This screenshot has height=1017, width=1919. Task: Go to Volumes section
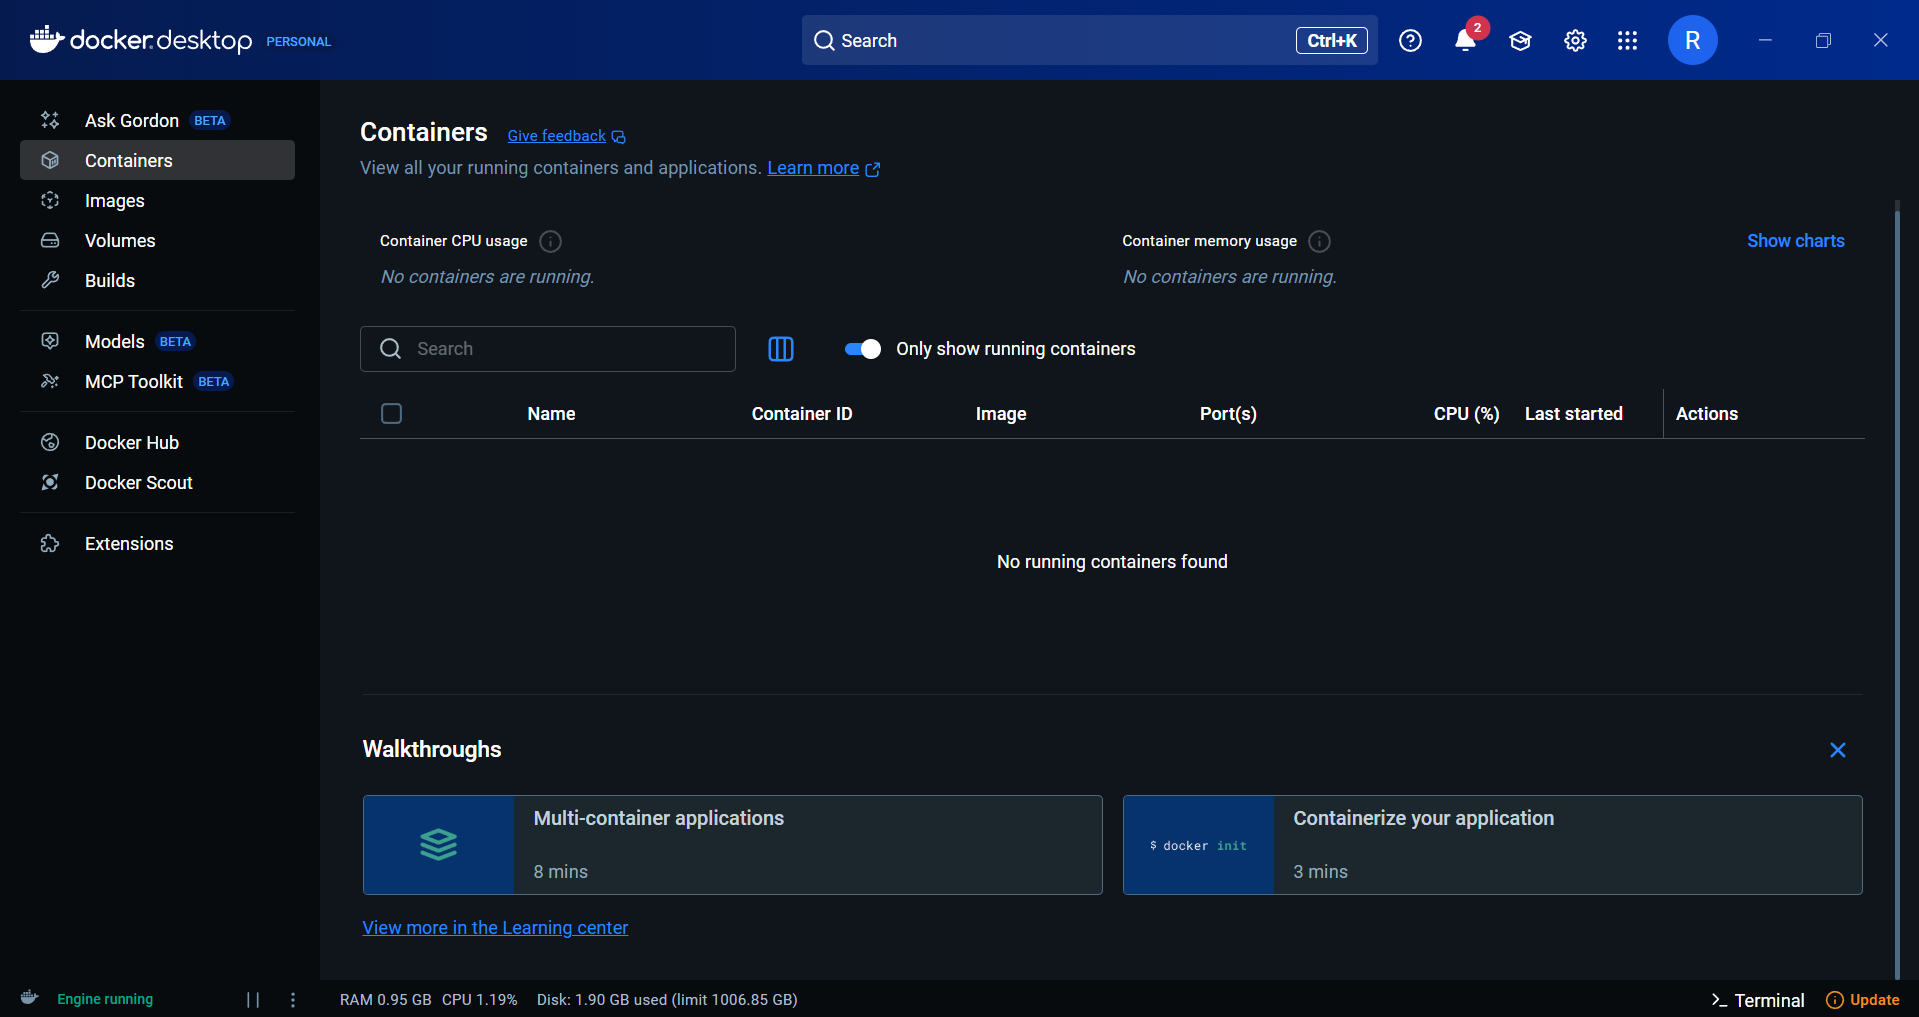tap(157, 240)
